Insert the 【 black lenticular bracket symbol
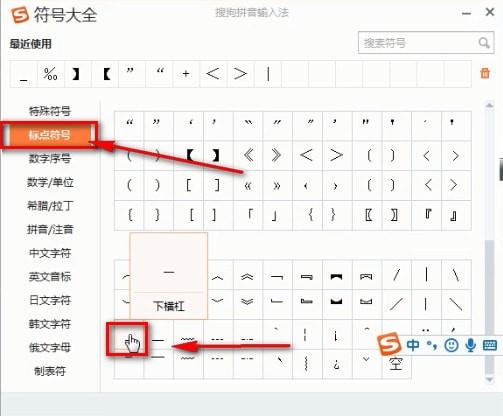Viewport: 503px width, 416px height. pyautogui.click(x=189, y=155)
